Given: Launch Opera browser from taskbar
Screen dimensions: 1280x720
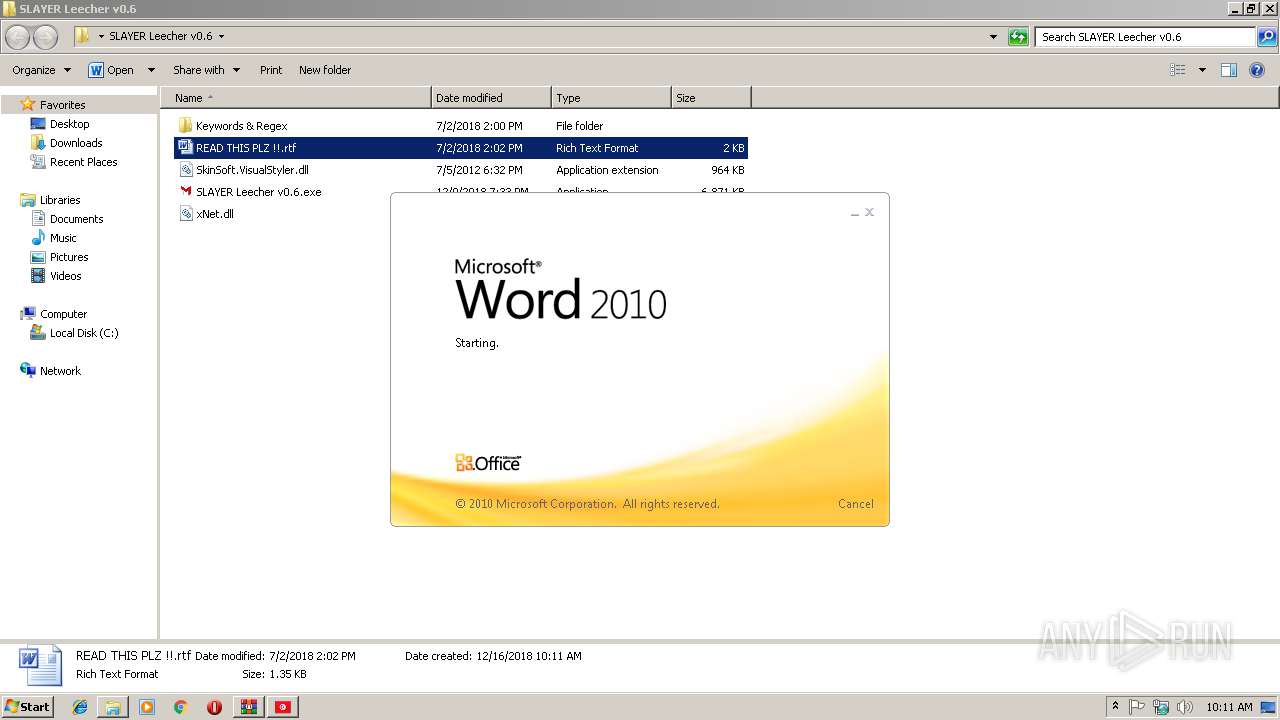Looking at the screenshot, I should pos(214,707).
